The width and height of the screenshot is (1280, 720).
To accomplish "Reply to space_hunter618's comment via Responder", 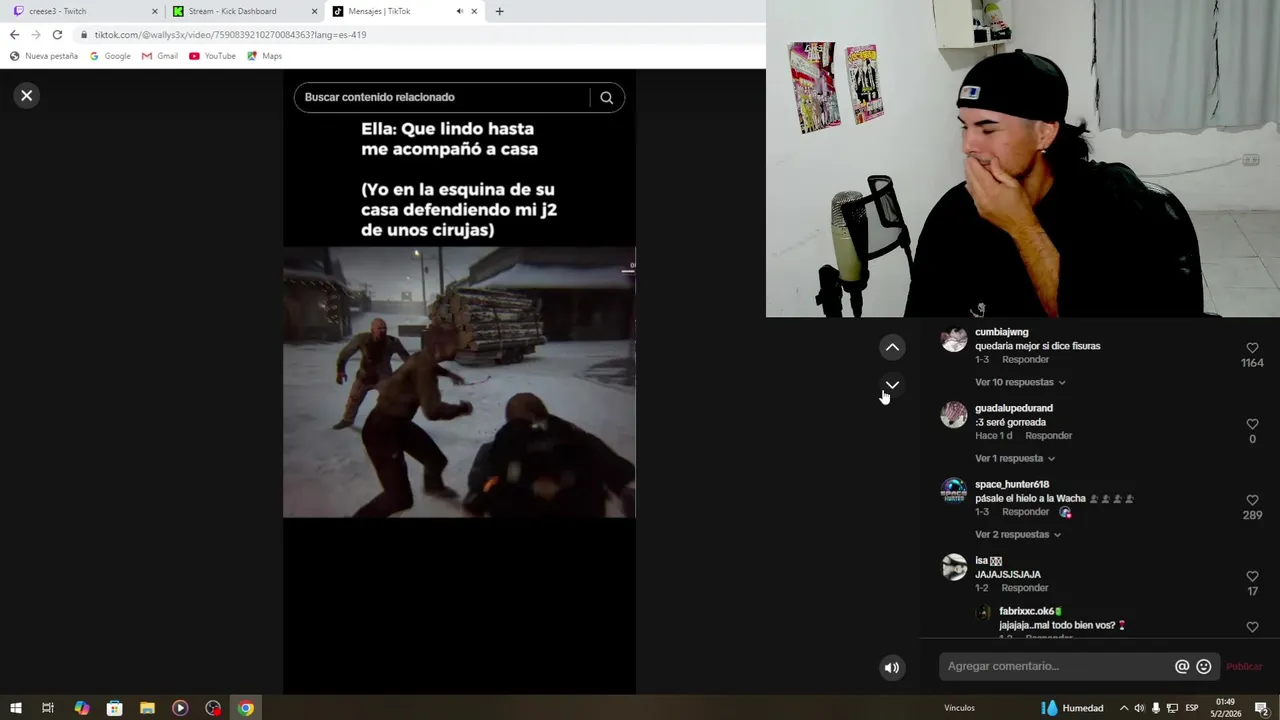I will coord(1025,512).
